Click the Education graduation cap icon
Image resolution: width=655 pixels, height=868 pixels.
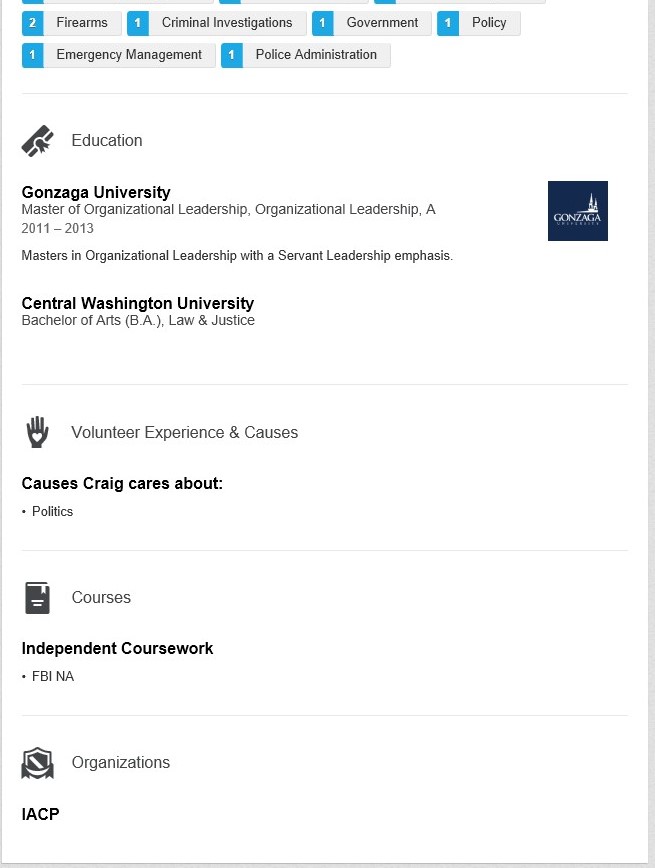click(37, 140)
